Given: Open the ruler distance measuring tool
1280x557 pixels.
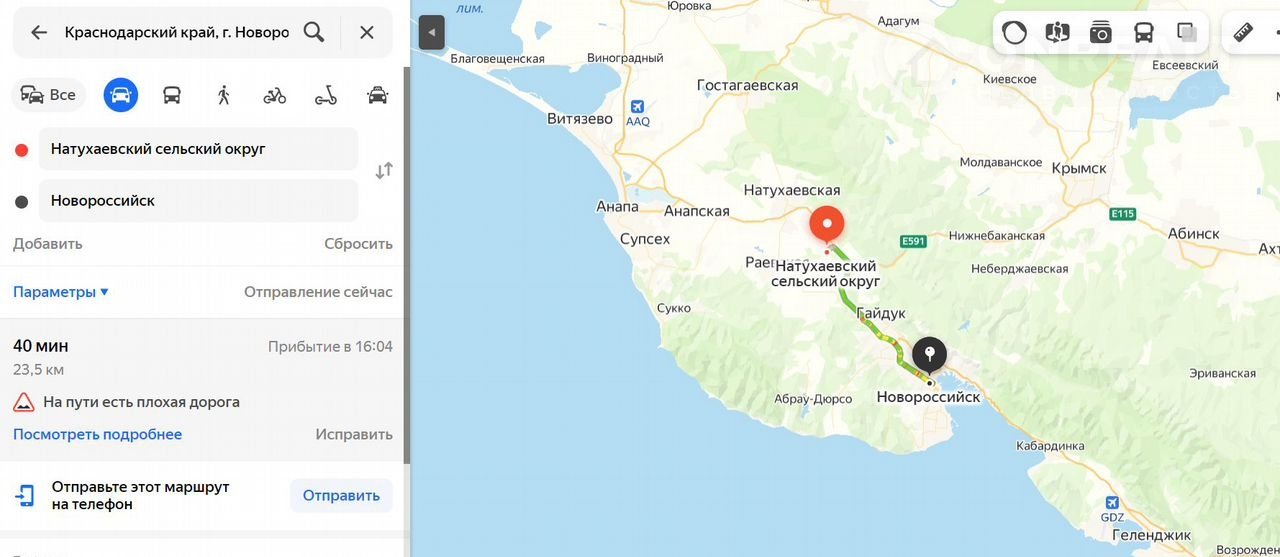Looking at the screenshot, I should click(x=1243, y=32).
